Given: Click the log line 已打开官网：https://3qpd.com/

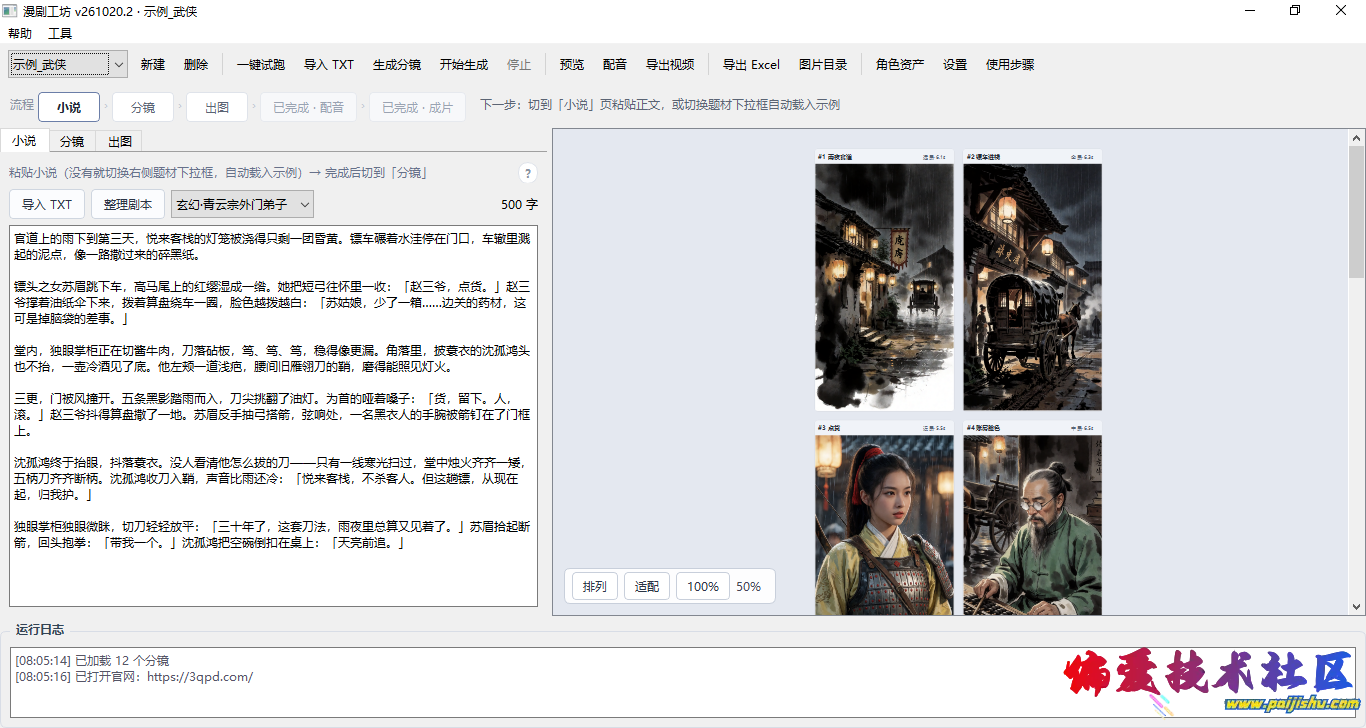Looking at the screenshot, I should (134, 677).
